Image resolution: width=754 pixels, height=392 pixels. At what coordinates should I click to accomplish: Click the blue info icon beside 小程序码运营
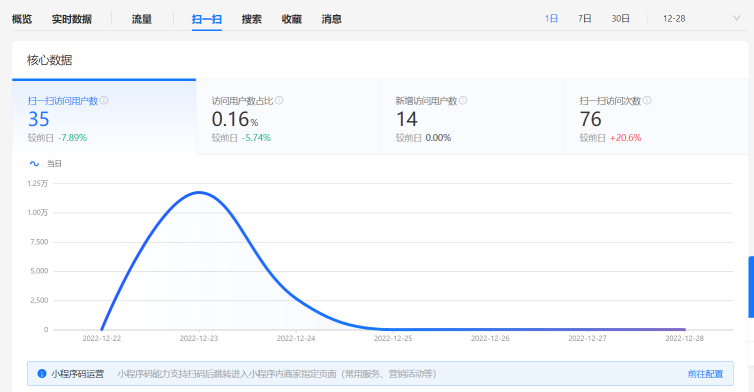[42, 374]
